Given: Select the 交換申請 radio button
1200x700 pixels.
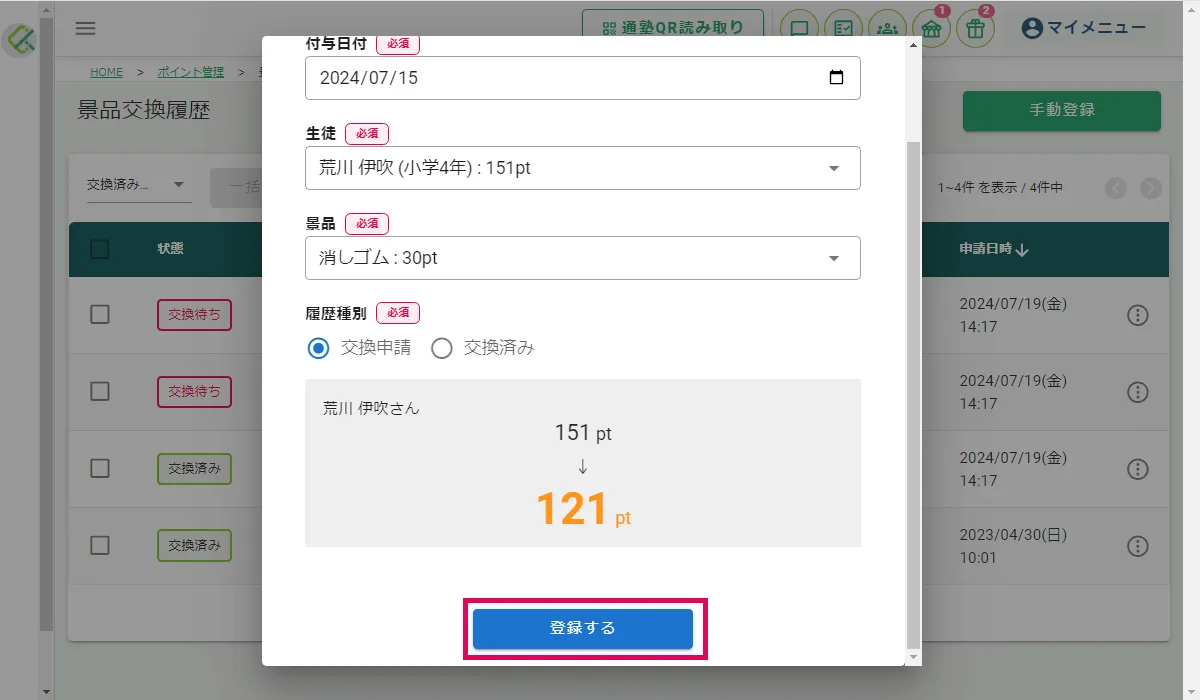Looking at the screenshot, I should [x=318, y=348].
